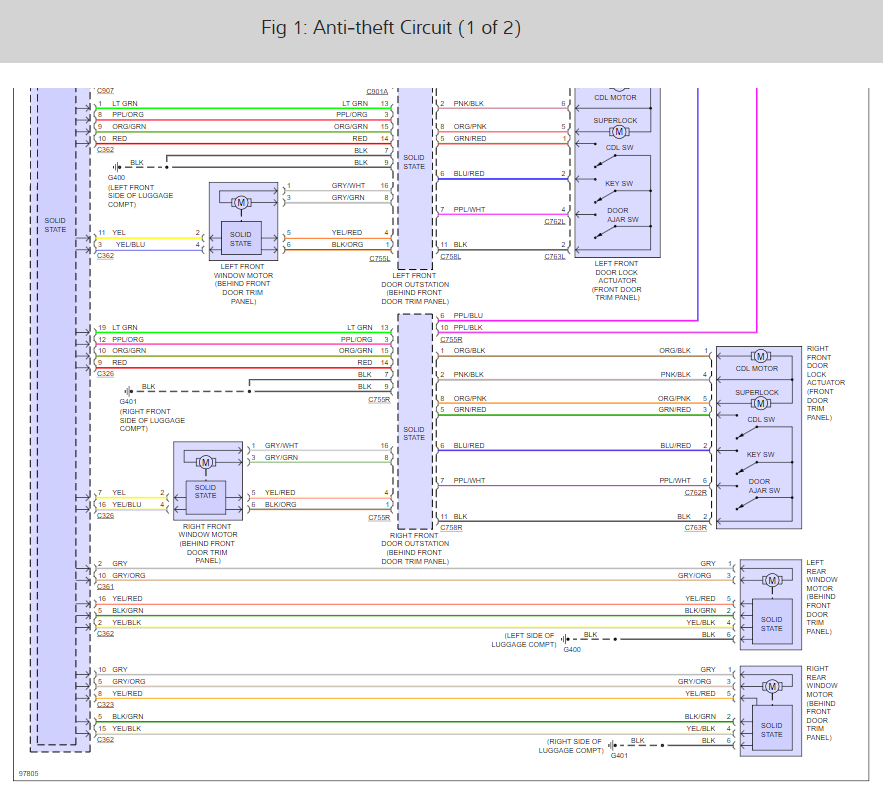Viewport: 883px width, 797px height.
Task: Click the motor symbol inside Right Front Window Motor
Action: pos(206,462)
